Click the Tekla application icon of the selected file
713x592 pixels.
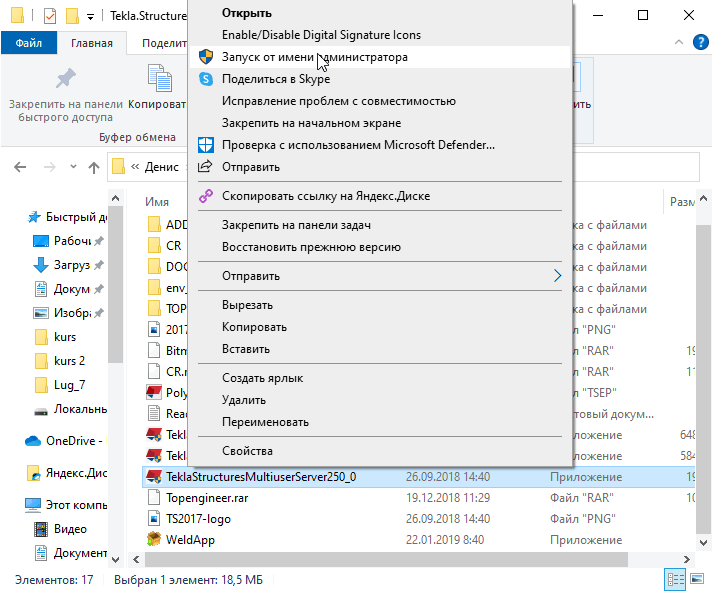point(154,477)
